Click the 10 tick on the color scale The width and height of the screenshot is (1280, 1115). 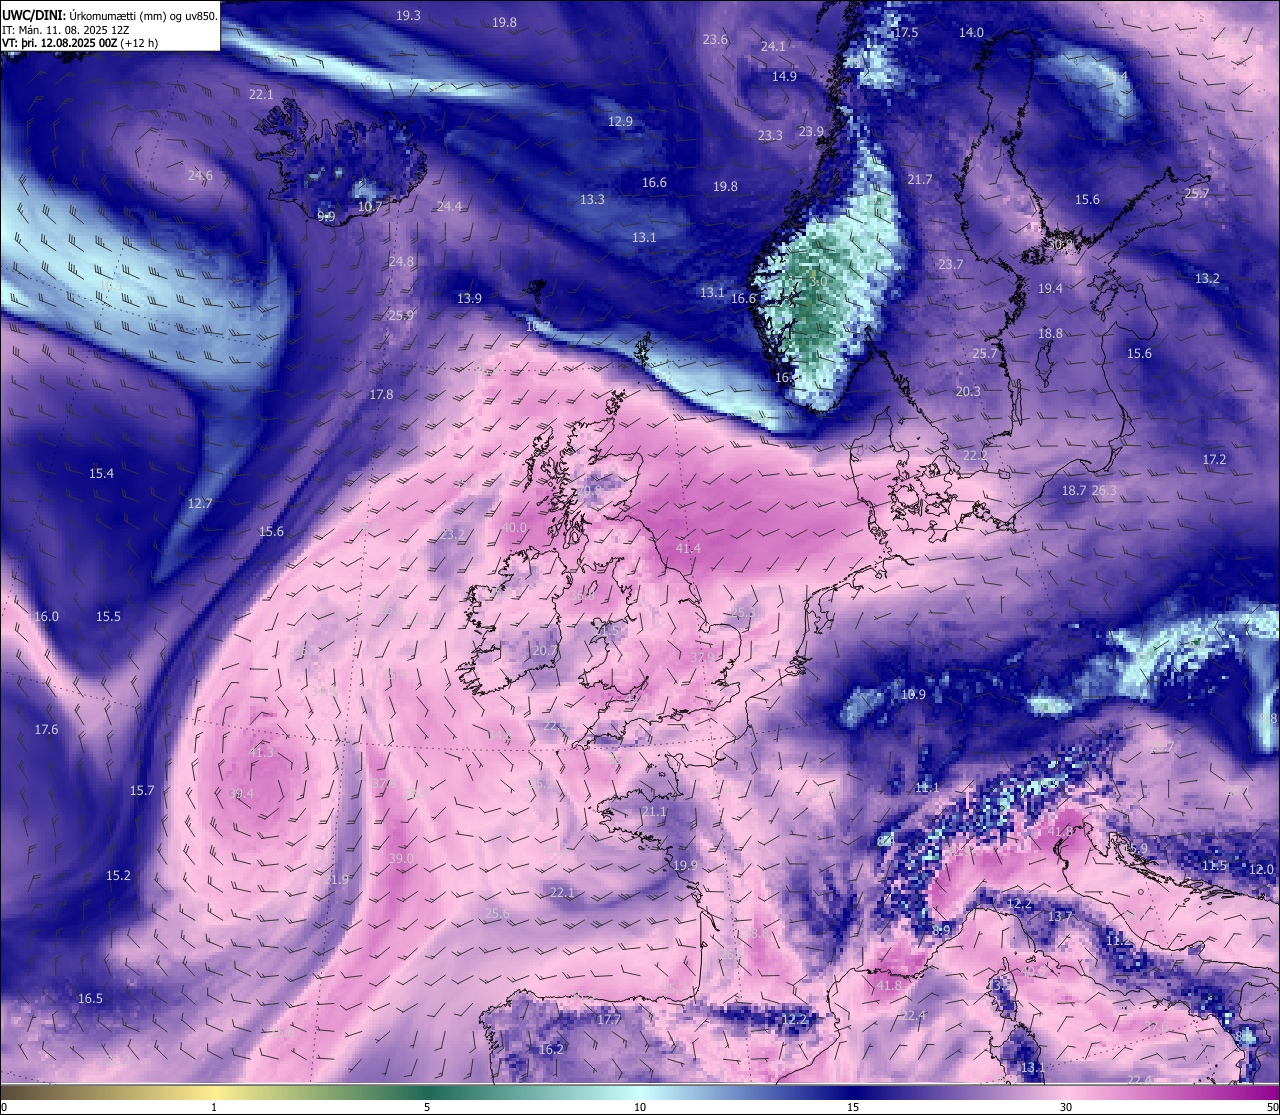640,1107
